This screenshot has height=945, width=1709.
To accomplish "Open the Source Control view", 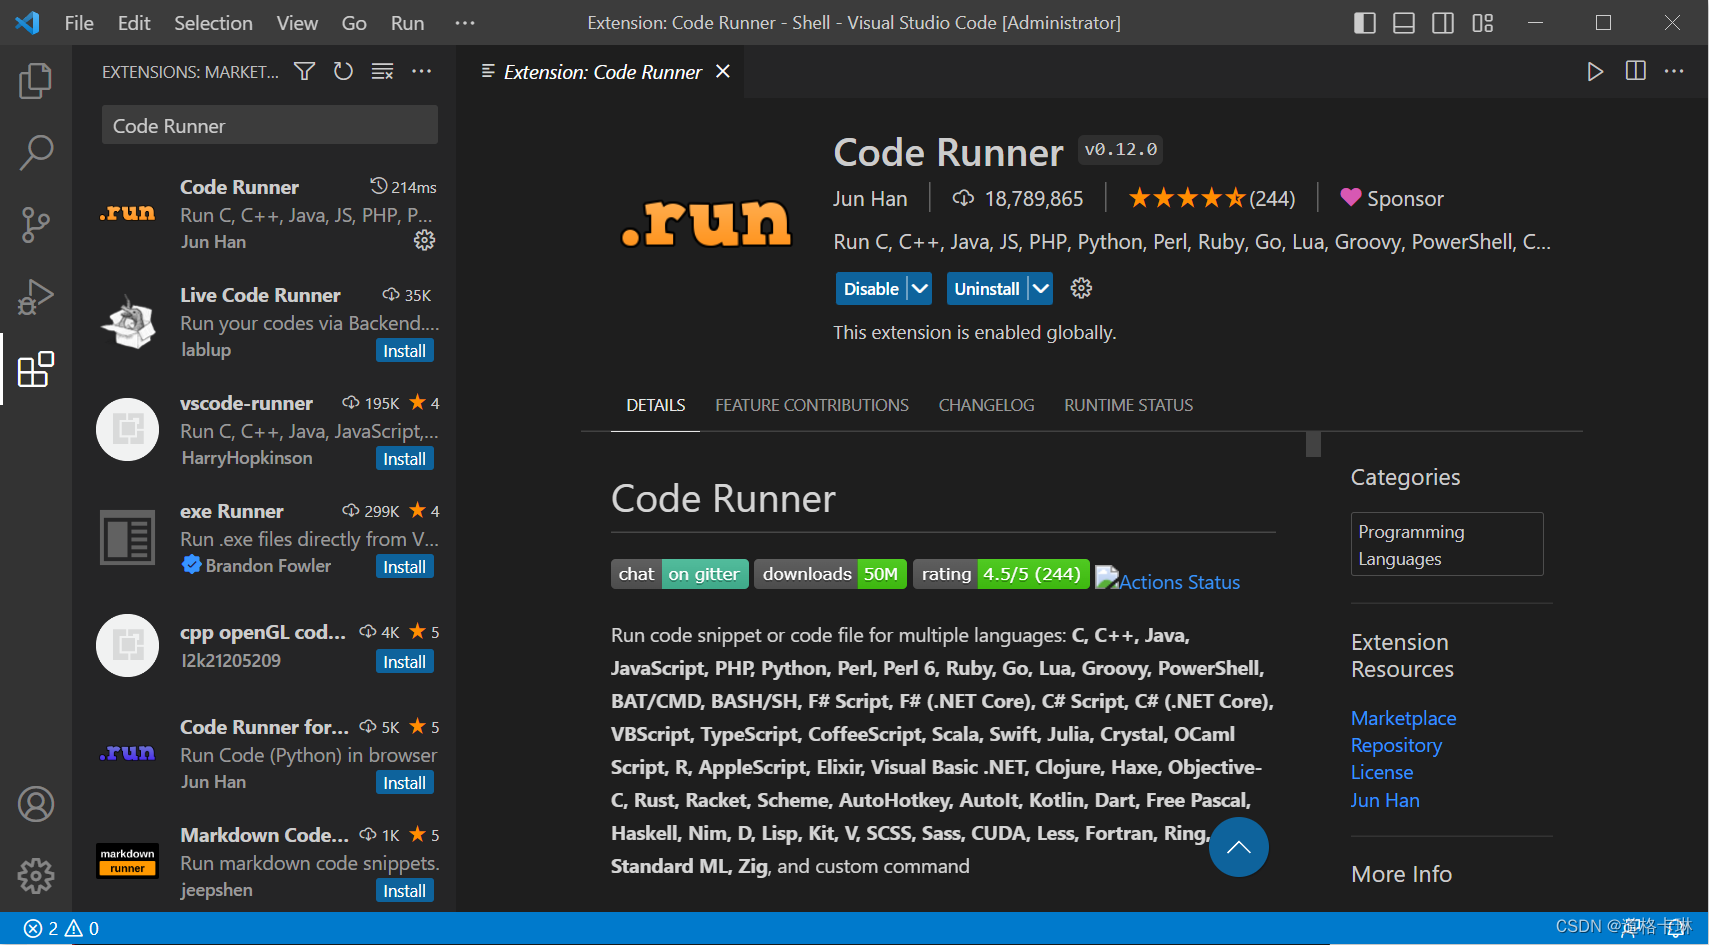I will (x=36, y=225).
